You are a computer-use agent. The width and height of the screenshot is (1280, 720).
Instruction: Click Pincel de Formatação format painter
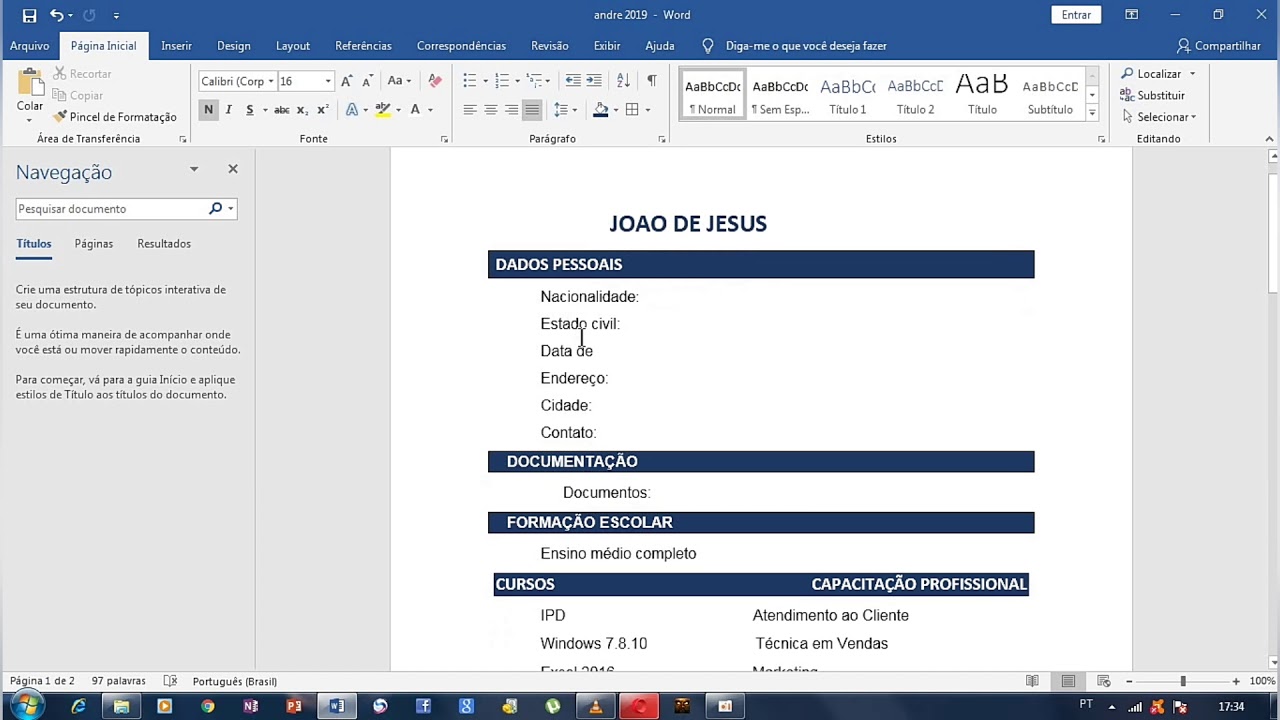coord(115,117)
